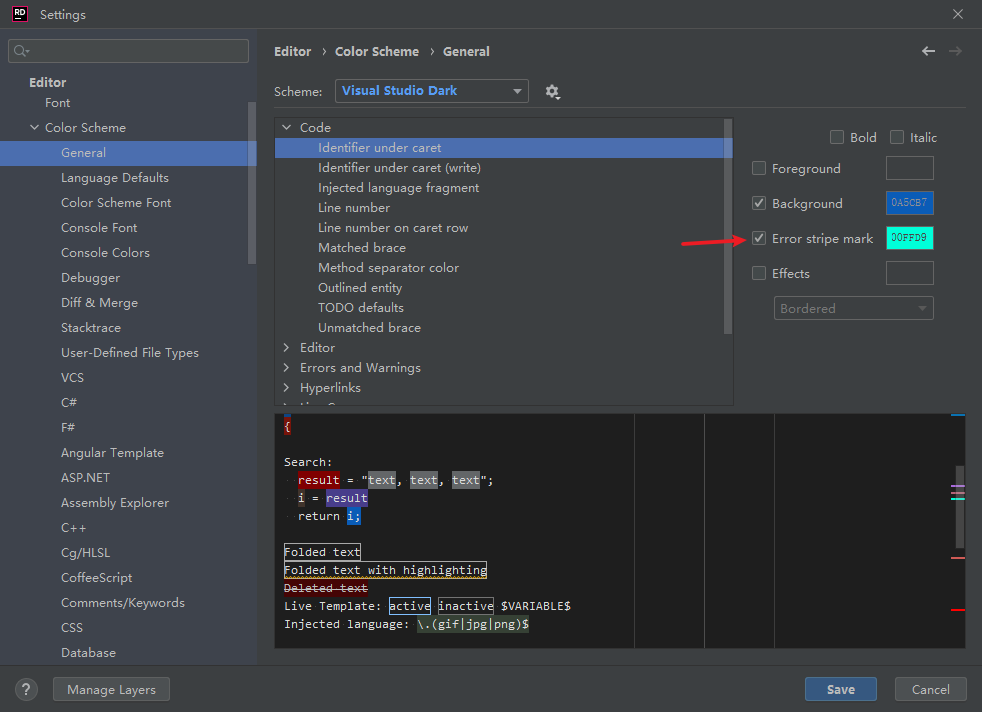This screenshot has height=712, width=982.
Task: Open the Bordered effects dropdown
Action: tap(854, 309)
